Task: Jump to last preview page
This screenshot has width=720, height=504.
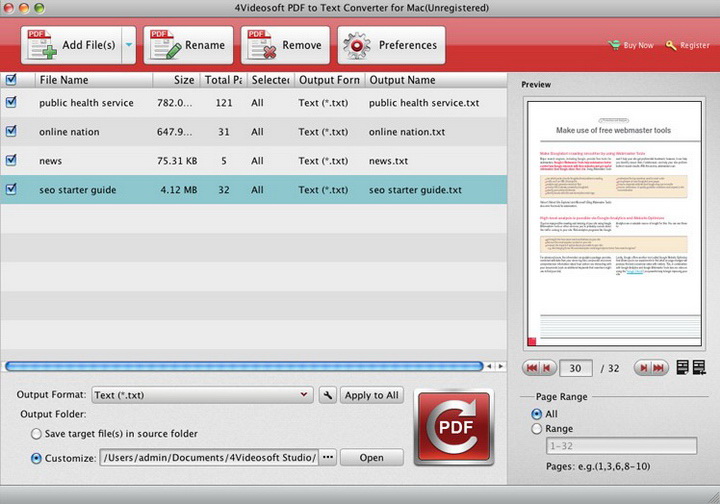Action: click(x=659, y=368)
